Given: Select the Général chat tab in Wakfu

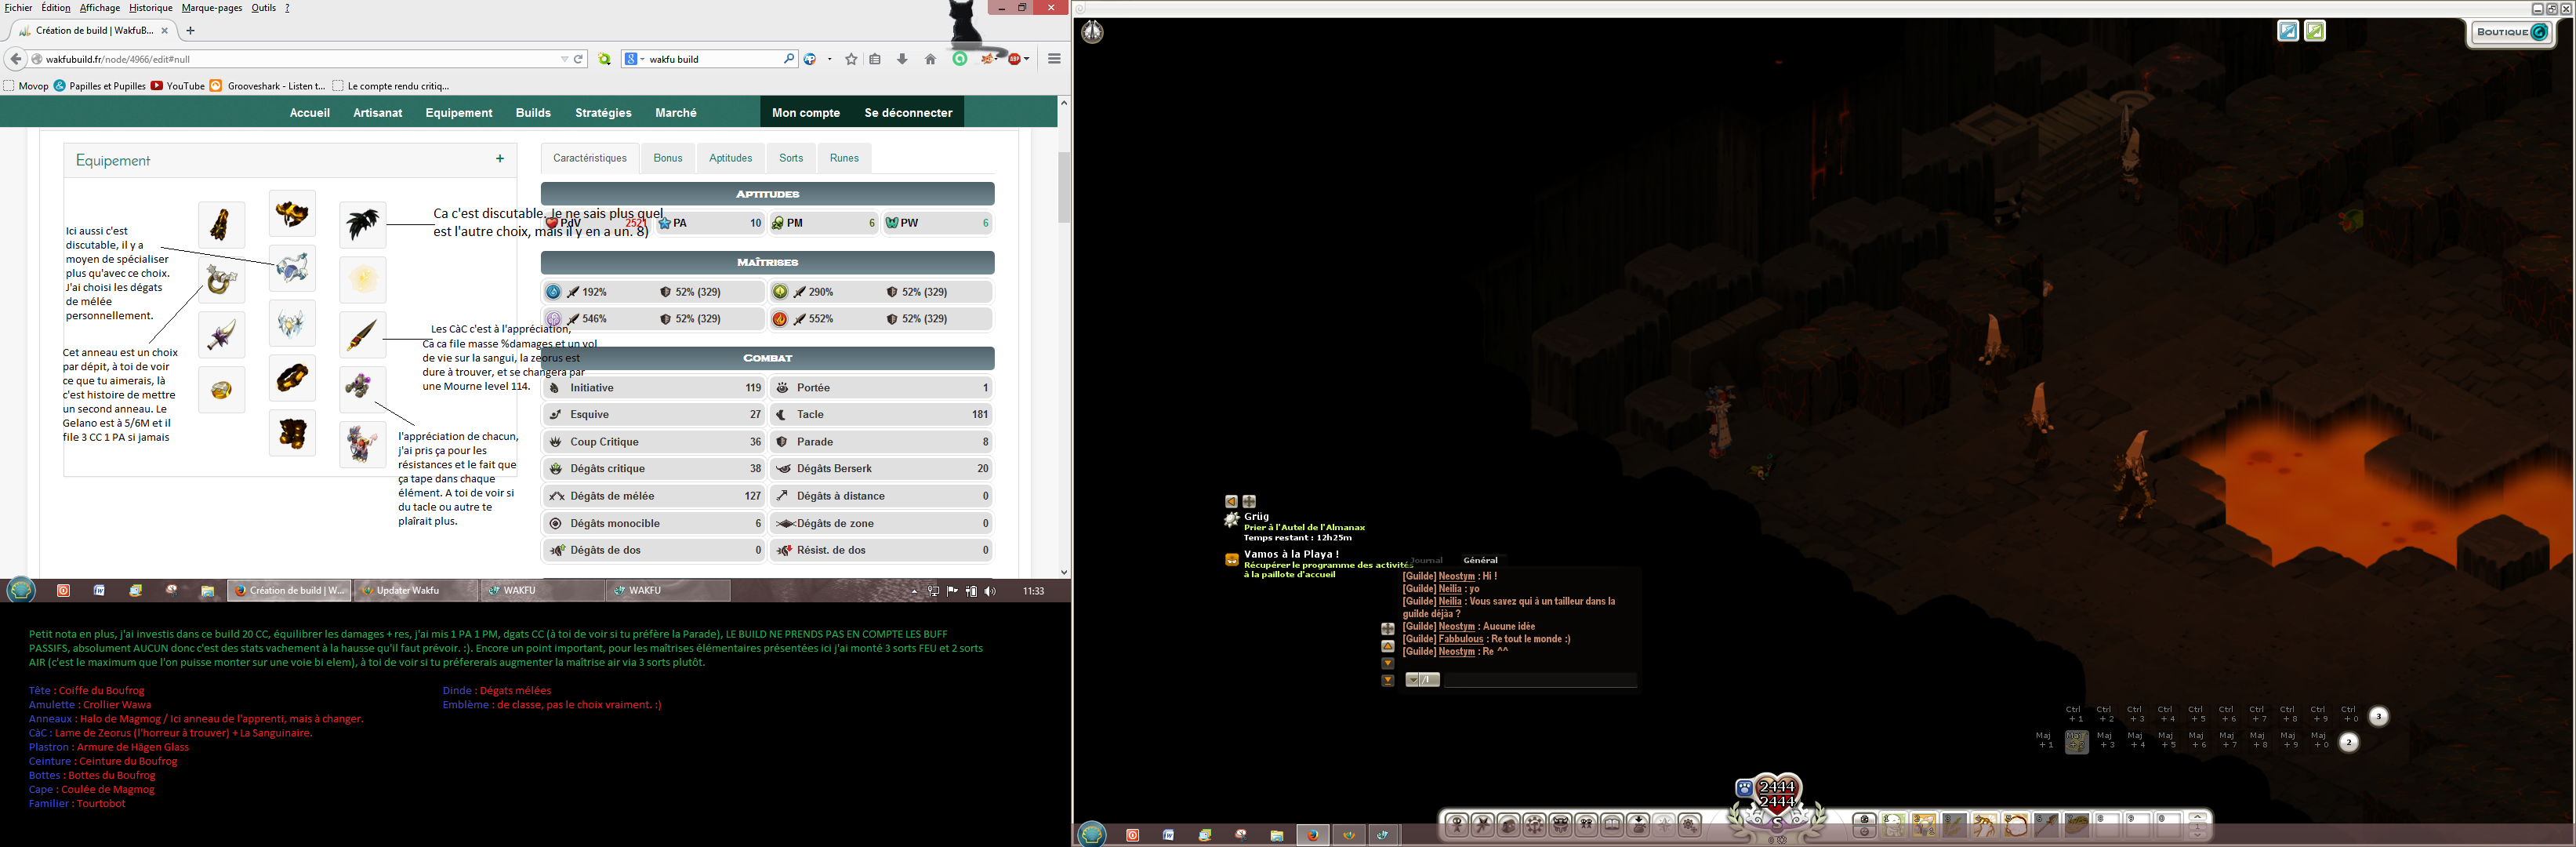Looking at the screenshot, I should 1480,560.
